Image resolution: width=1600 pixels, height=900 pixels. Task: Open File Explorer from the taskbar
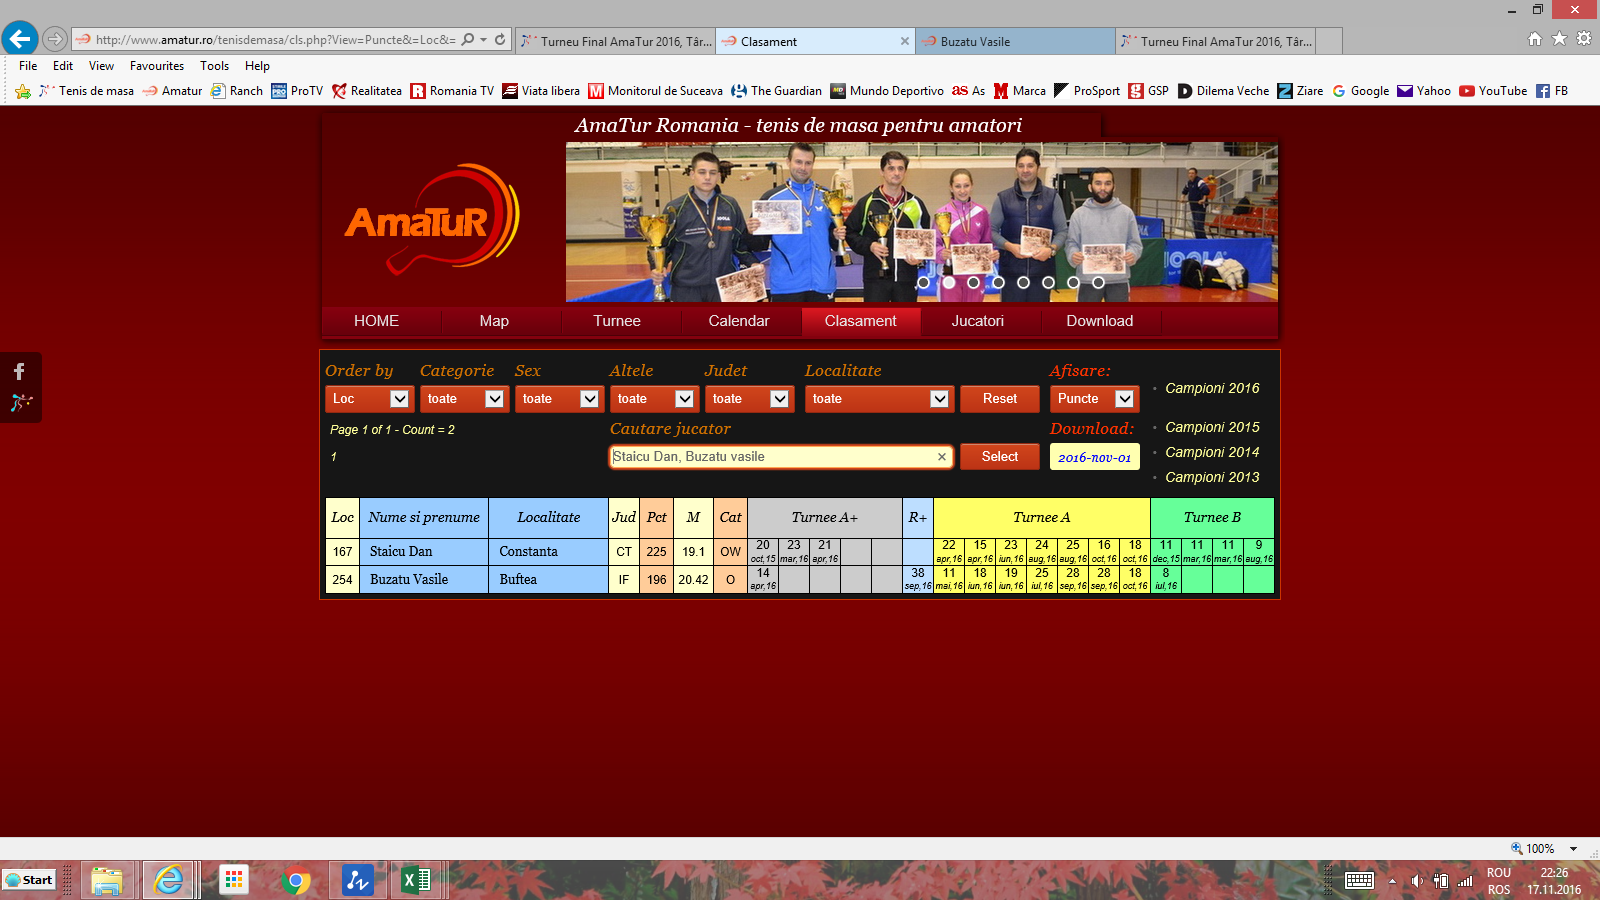(107, 880)
